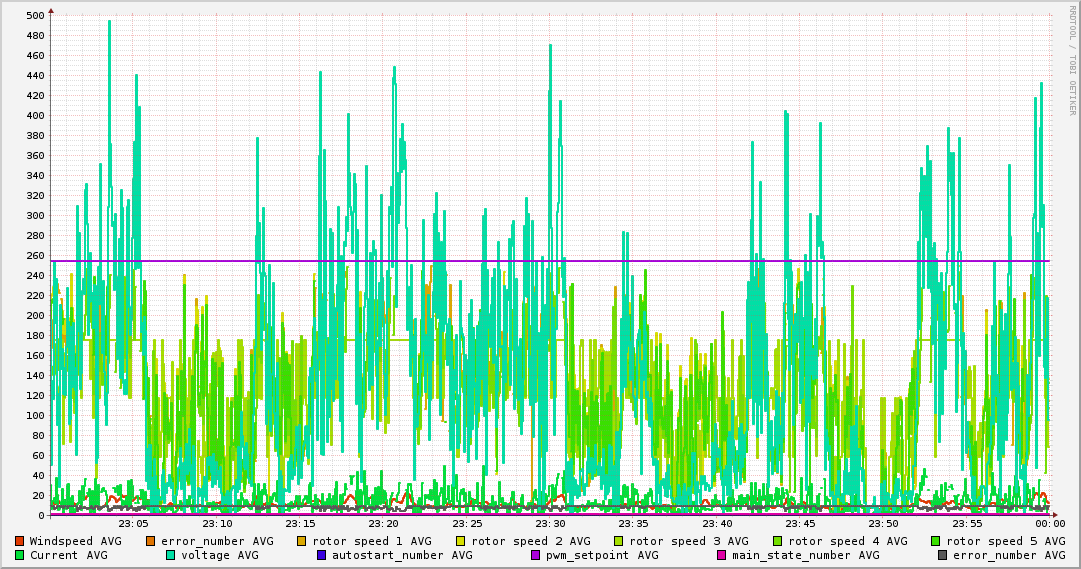Click the purple pwm_setpoint AVG swatch

pyautogui.click(x=535, y=555)
